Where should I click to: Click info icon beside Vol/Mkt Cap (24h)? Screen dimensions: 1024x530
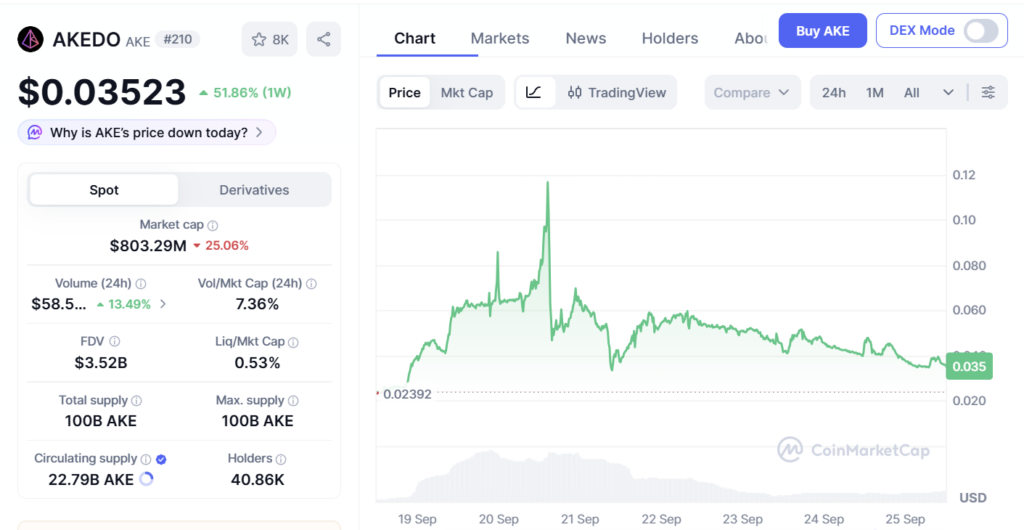(x=312, y=284)
